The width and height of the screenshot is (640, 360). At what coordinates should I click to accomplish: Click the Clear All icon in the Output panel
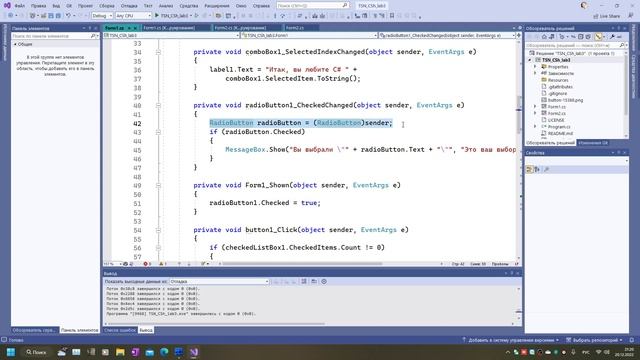click(304, 281)
